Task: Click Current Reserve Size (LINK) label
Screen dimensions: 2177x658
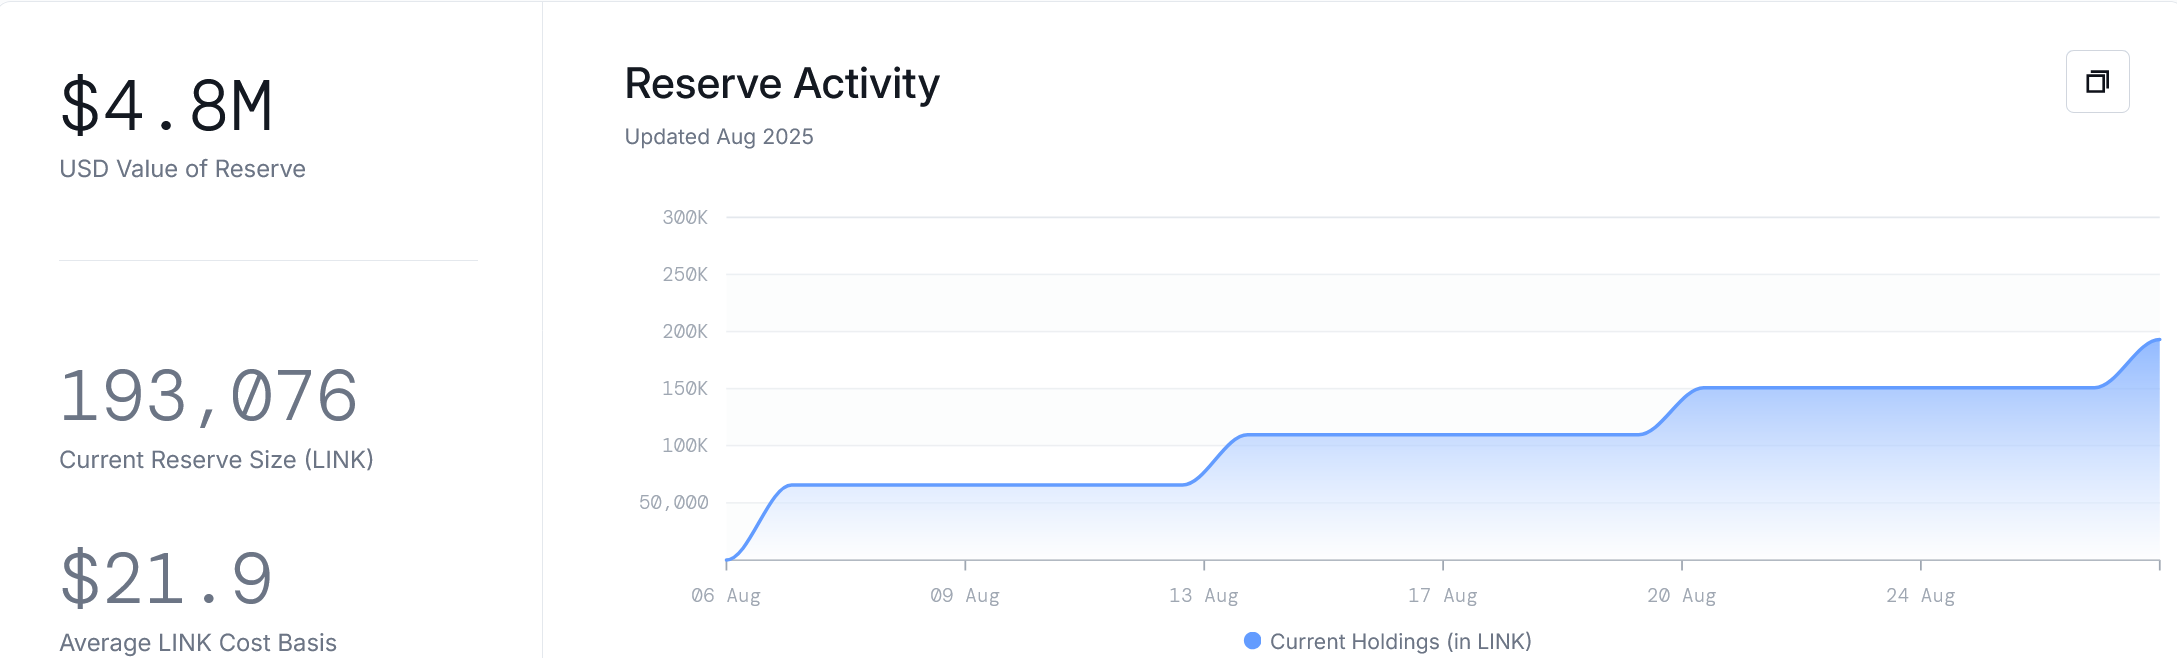Action: pyautogui.click(x=216, y=460)
